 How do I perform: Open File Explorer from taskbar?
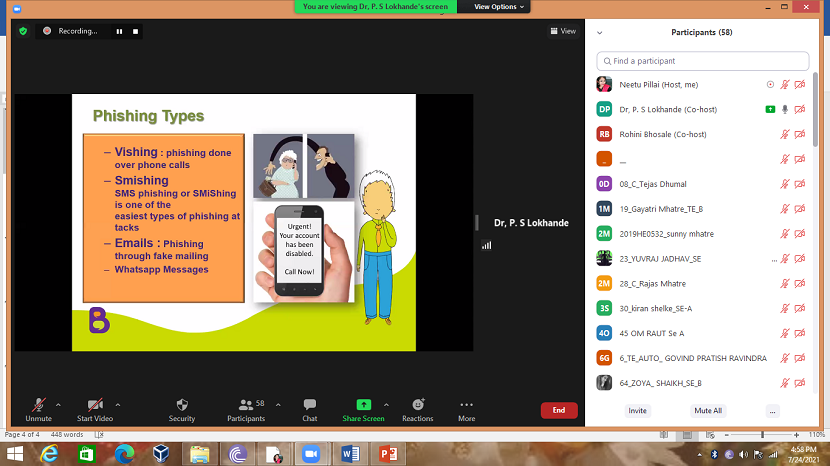(x=200, y=454)
